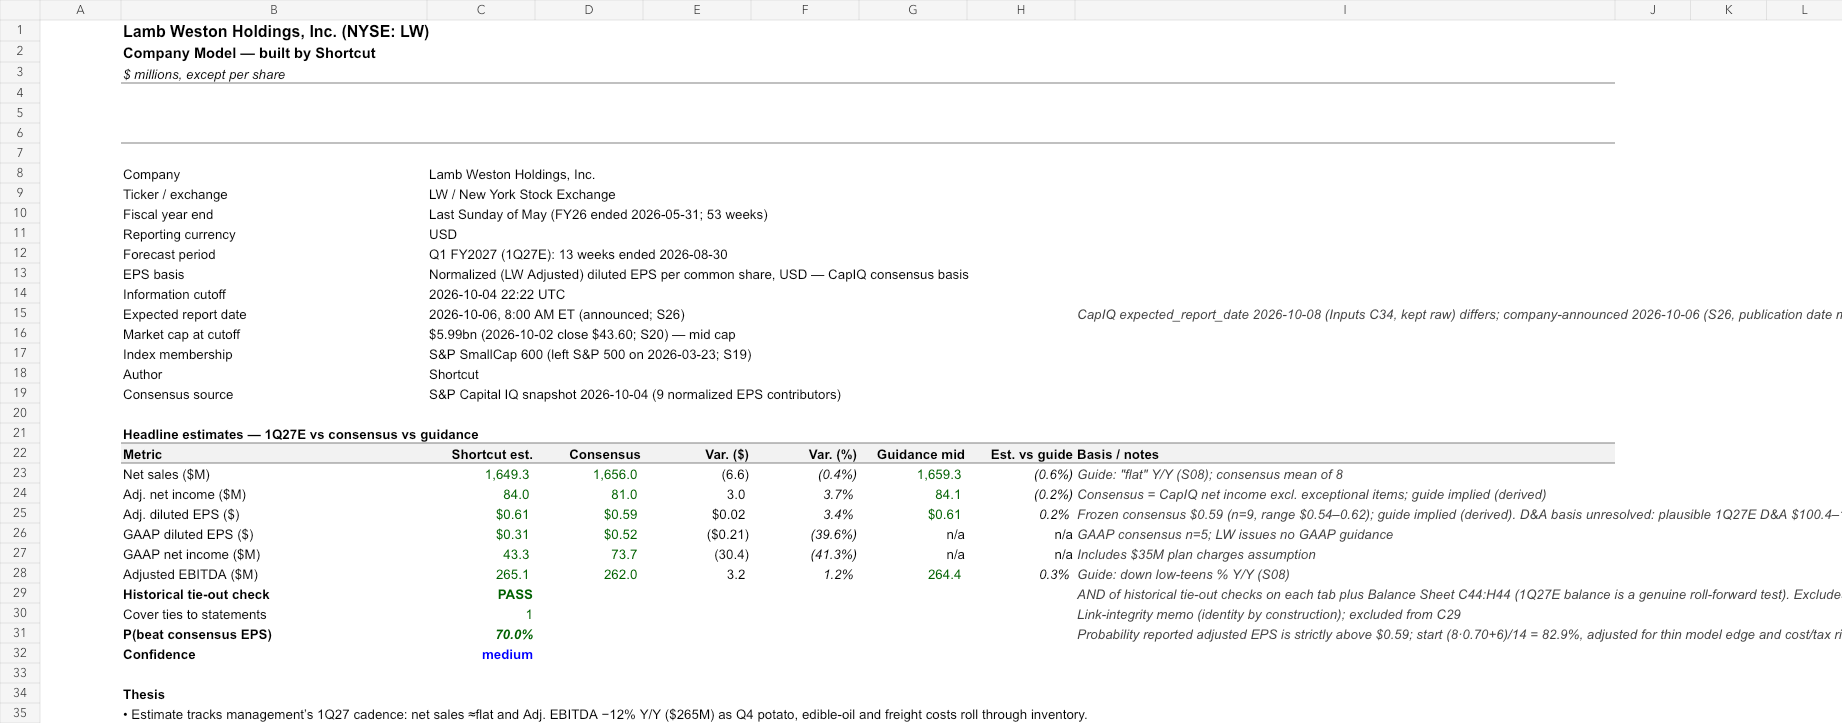Select the 'Guidance mid' heading cell
This screenshot has height=723, width=1842.
[x=921, y=455]
